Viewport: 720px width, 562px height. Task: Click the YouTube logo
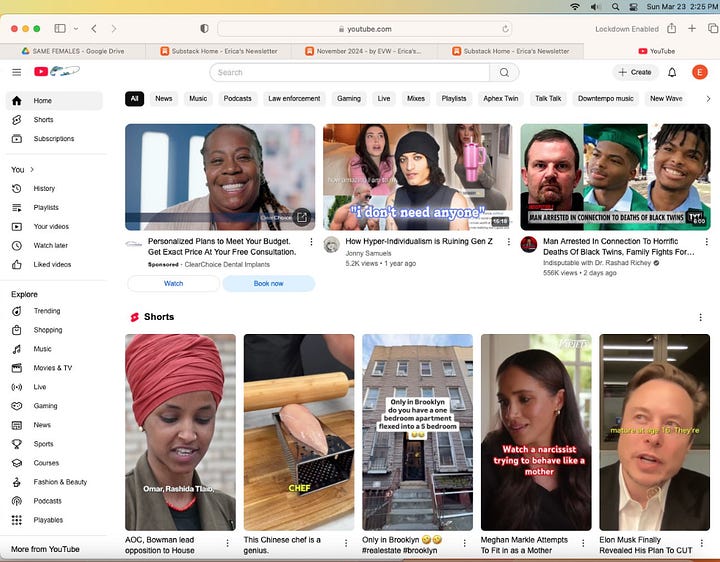click(x=56, y=71)
